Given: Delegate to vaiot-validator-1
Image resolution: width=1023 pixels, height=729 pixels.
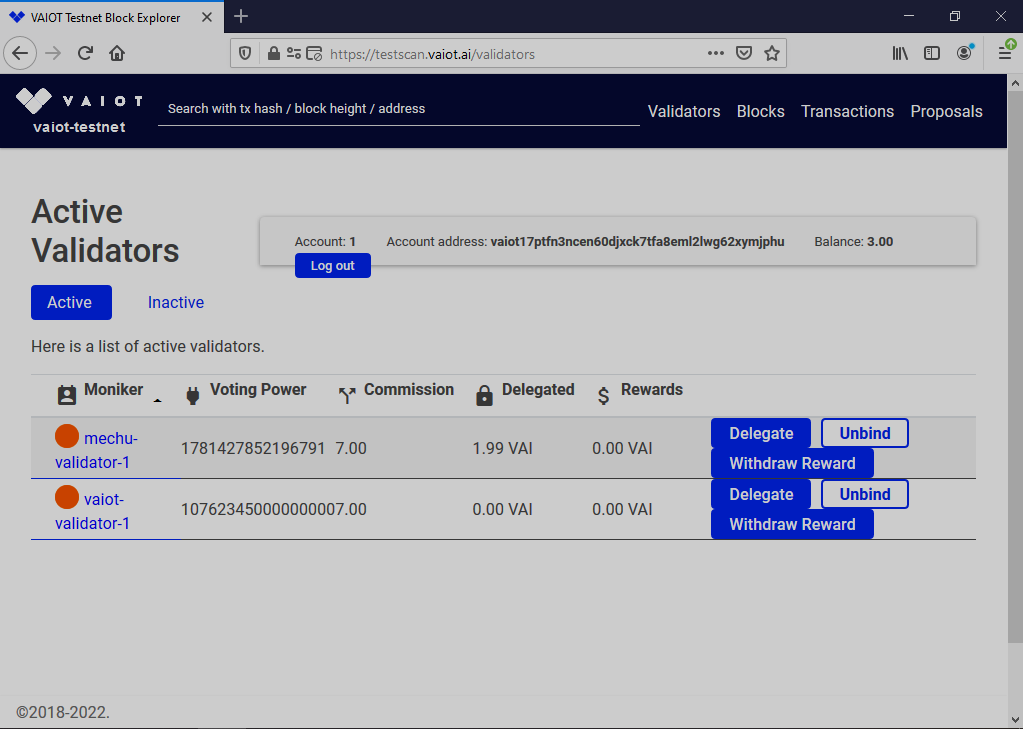Looking at the screenshot, I should click(761, 494).
